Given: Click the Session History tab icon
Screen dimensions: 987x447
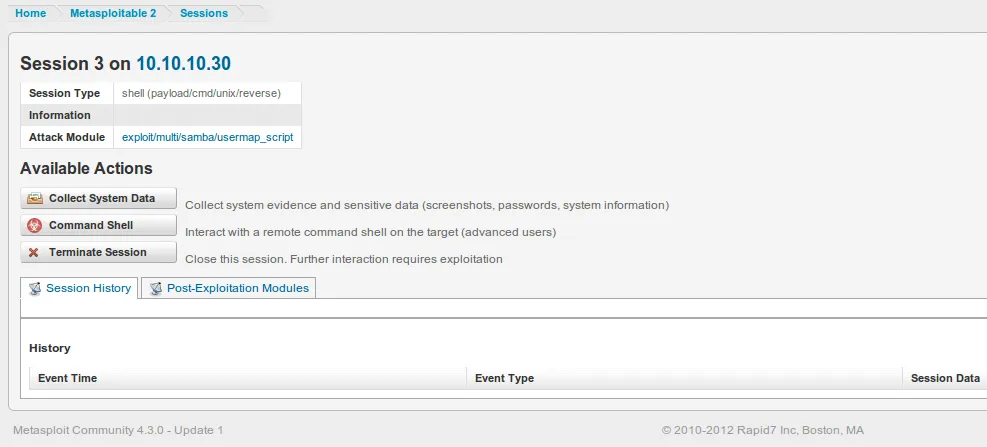Looking at the screenshot, I should pos(35,288).
